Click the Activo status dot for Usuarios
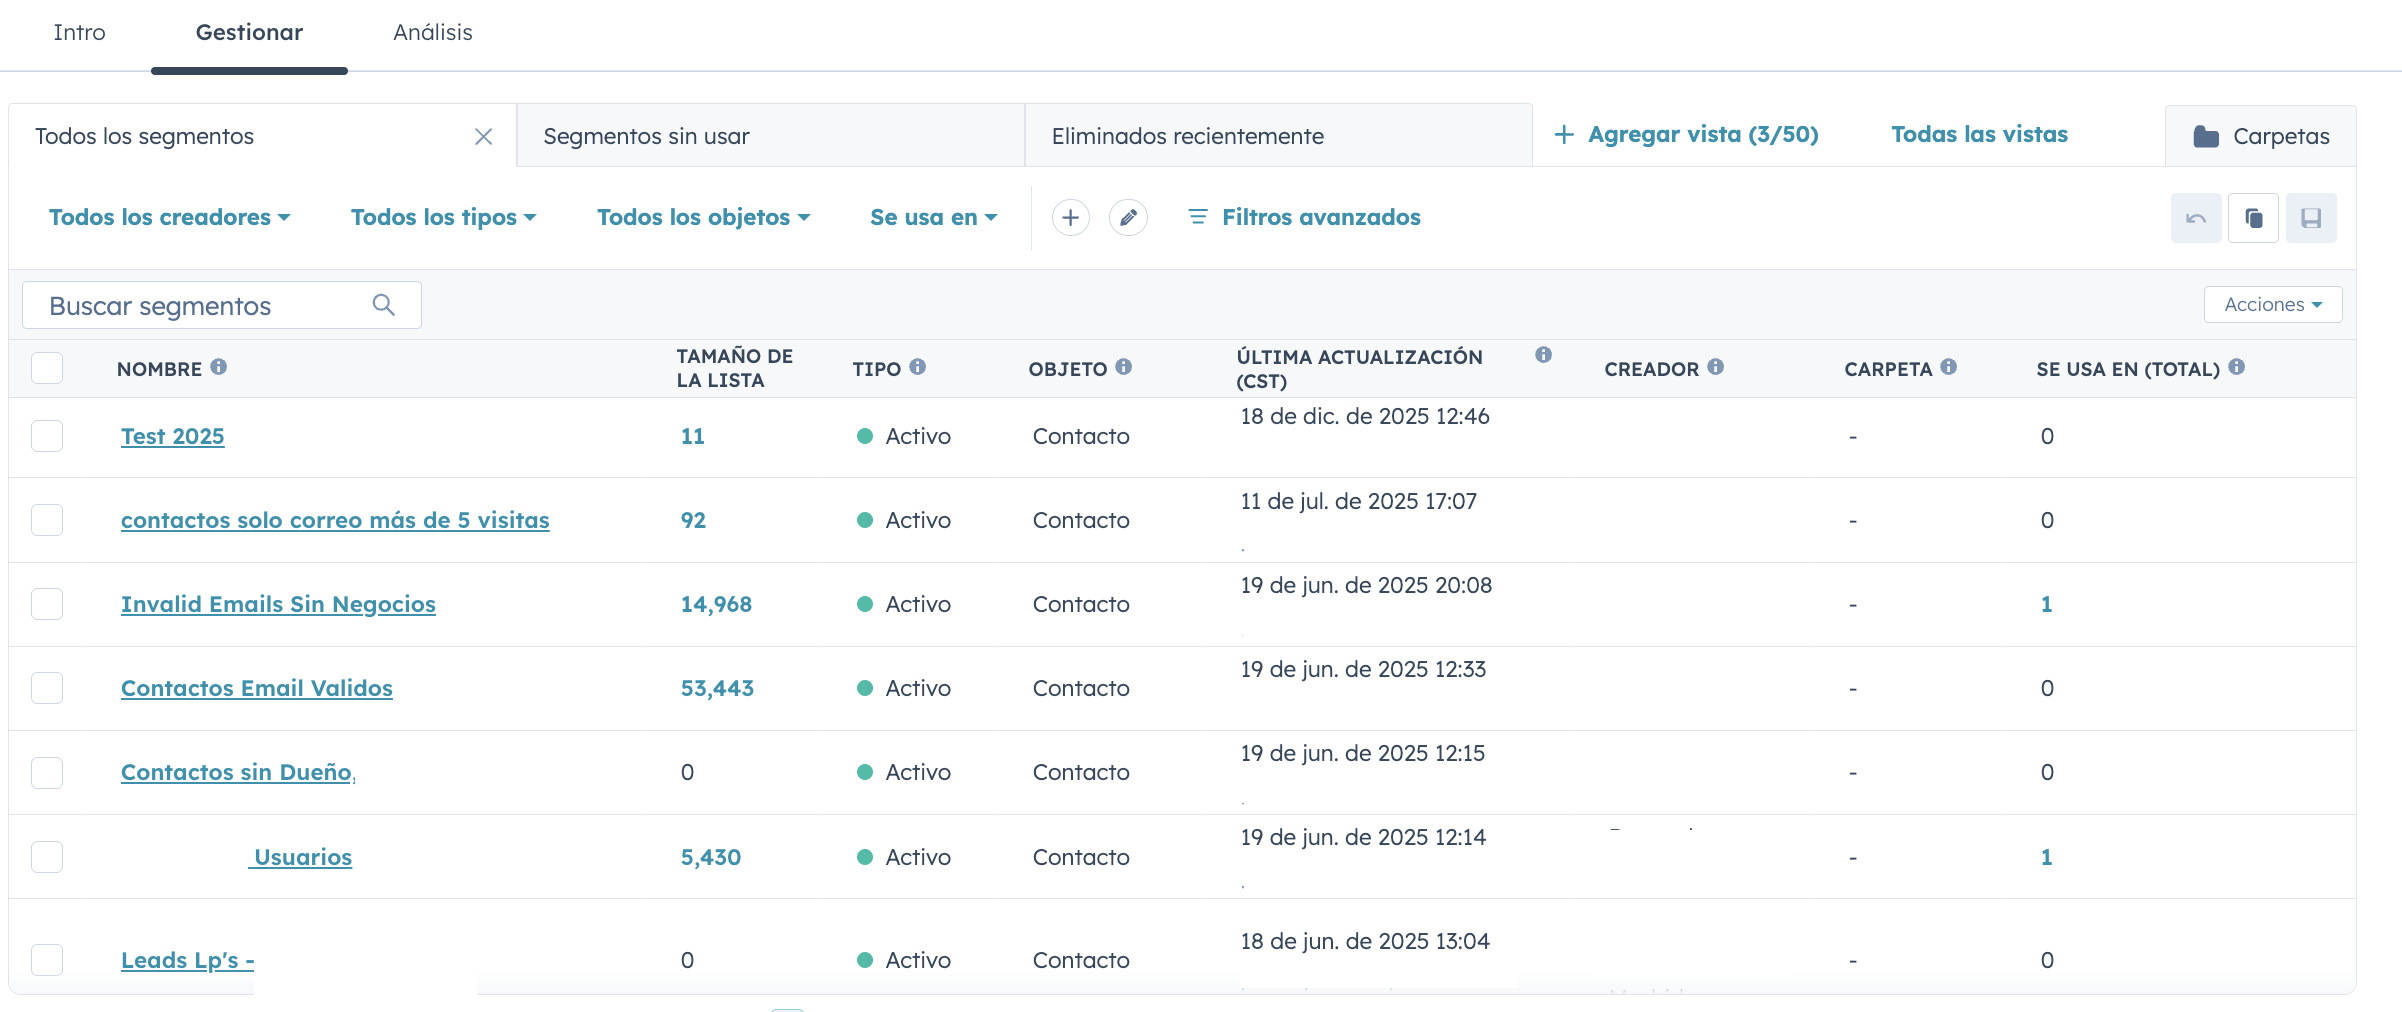This screenshot has width=2402, height=1012. point(866,857)
